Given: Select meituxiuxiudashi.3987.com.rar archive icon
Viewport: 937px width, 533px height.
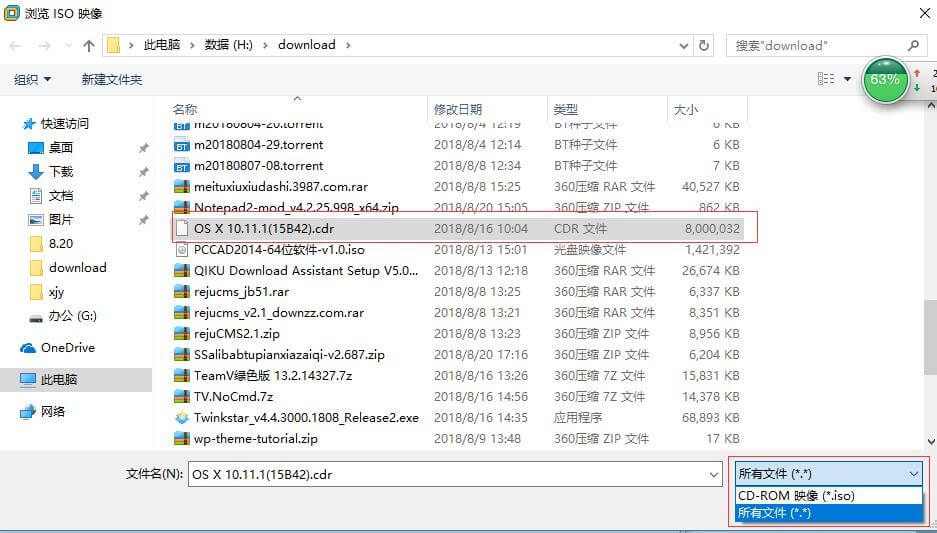Looking at the screenshot, I should (182, 187).
